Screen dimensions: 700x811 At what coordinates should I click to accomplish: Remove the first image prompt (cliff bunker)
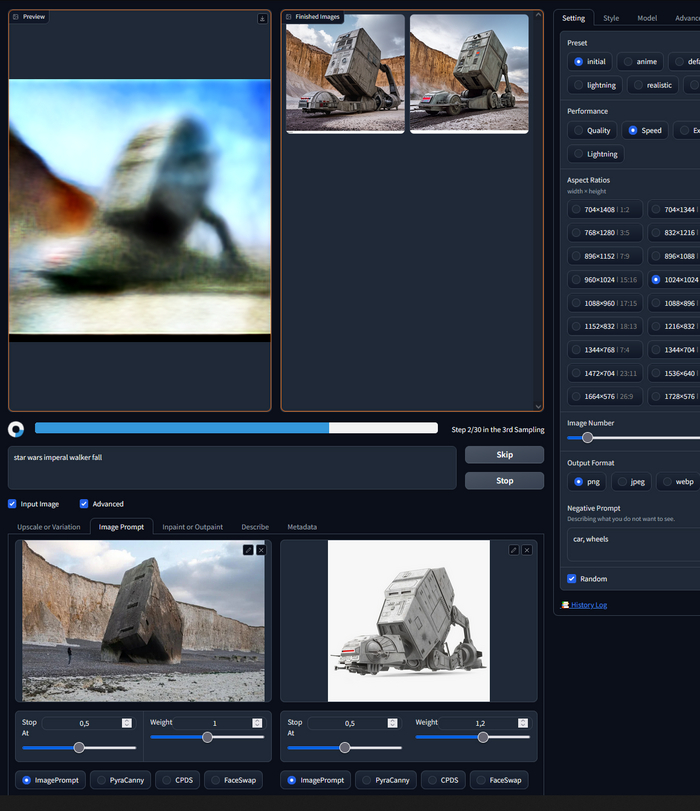click(261, 550)
